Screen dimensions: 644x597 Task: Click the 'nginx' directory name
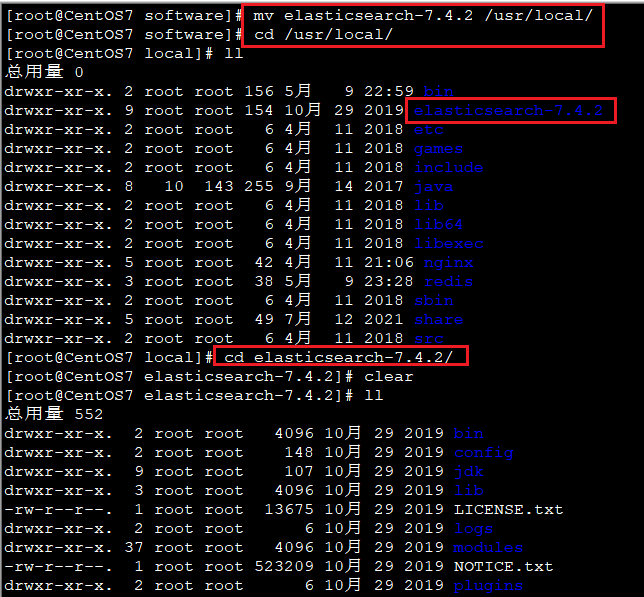448,263
